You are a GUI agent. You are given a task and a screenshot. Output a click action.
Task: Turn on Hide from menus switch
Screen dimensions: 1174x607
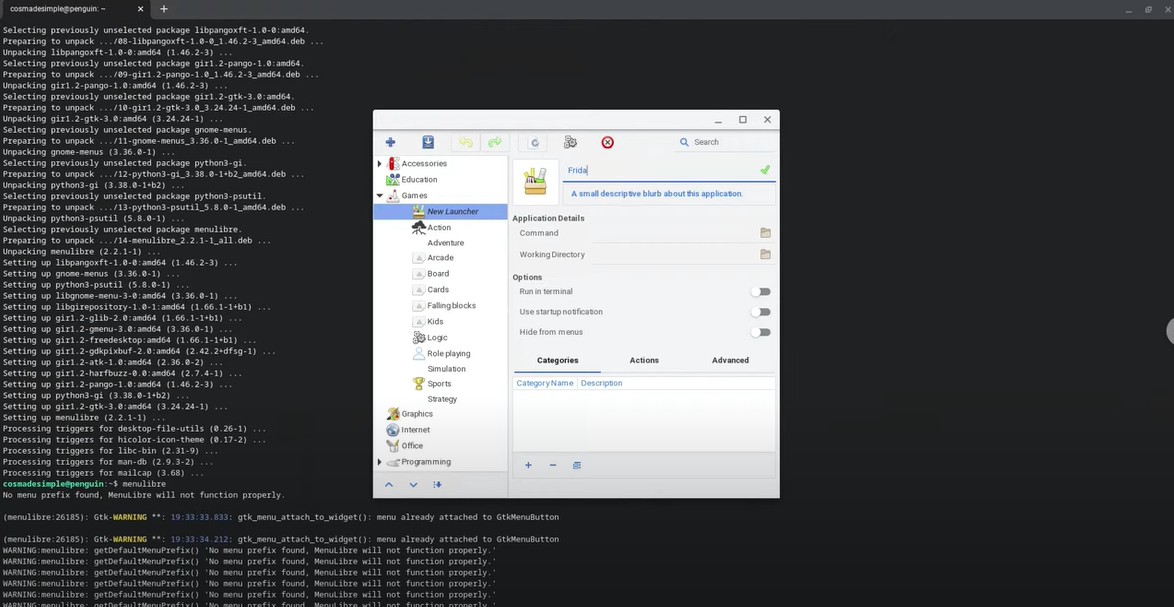tap(761, 332)
